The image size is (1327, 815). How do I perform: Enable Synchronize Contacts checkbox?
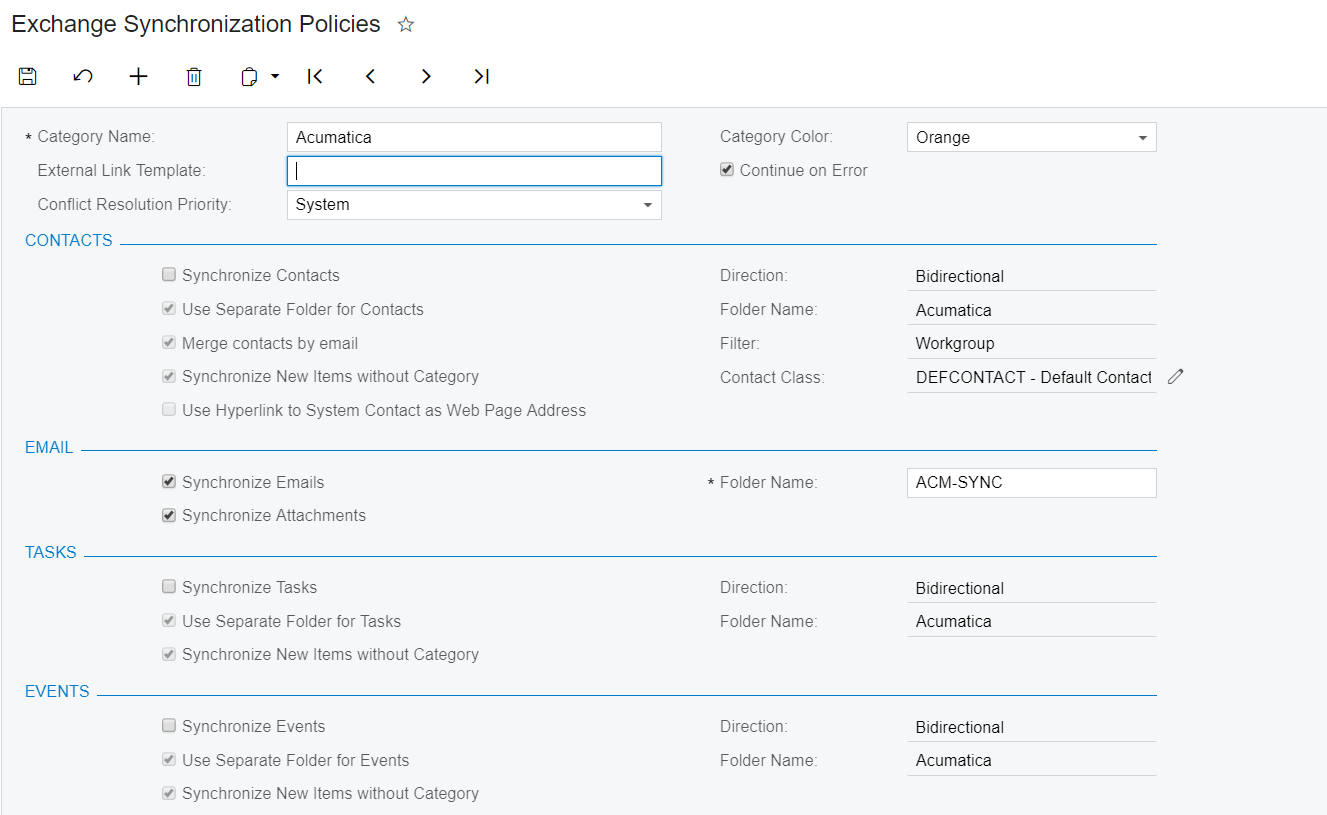[169, 275]
